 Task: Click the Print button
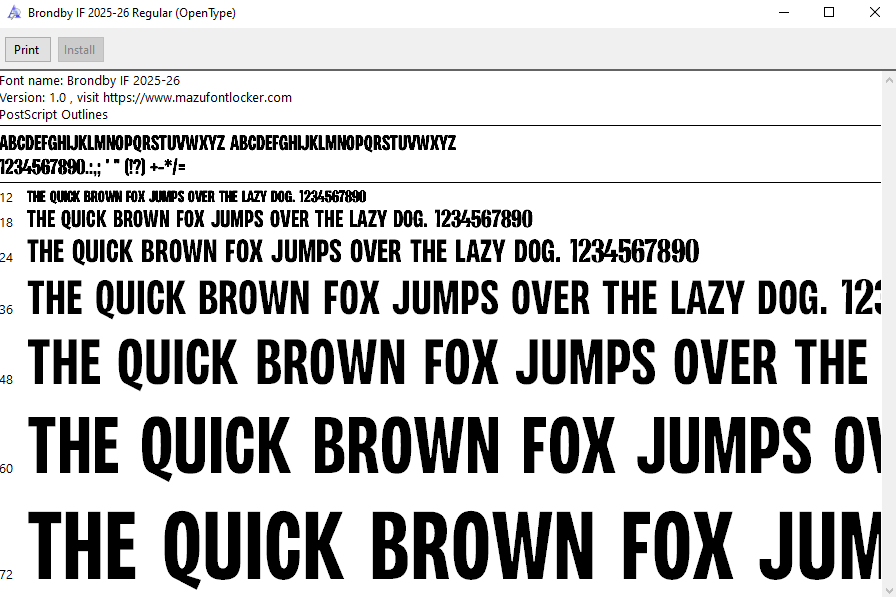click(27, 50)
